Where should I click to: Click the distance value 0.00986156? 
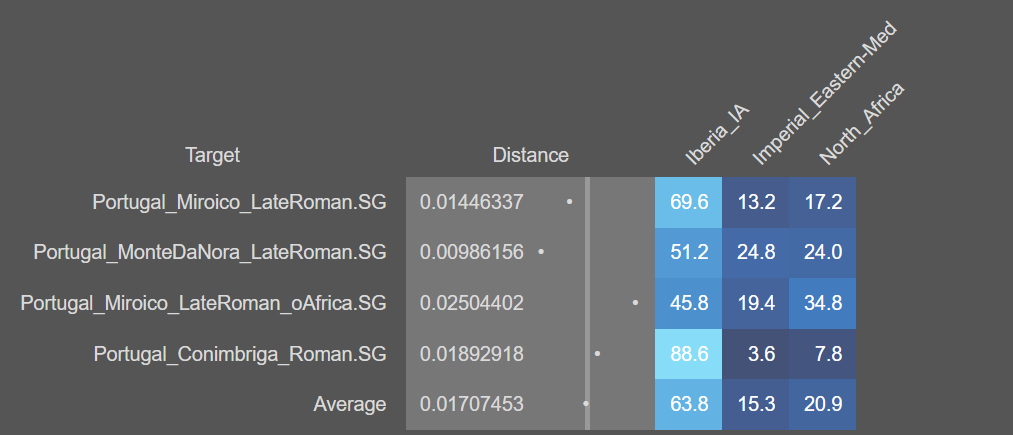tap(472, 252)
